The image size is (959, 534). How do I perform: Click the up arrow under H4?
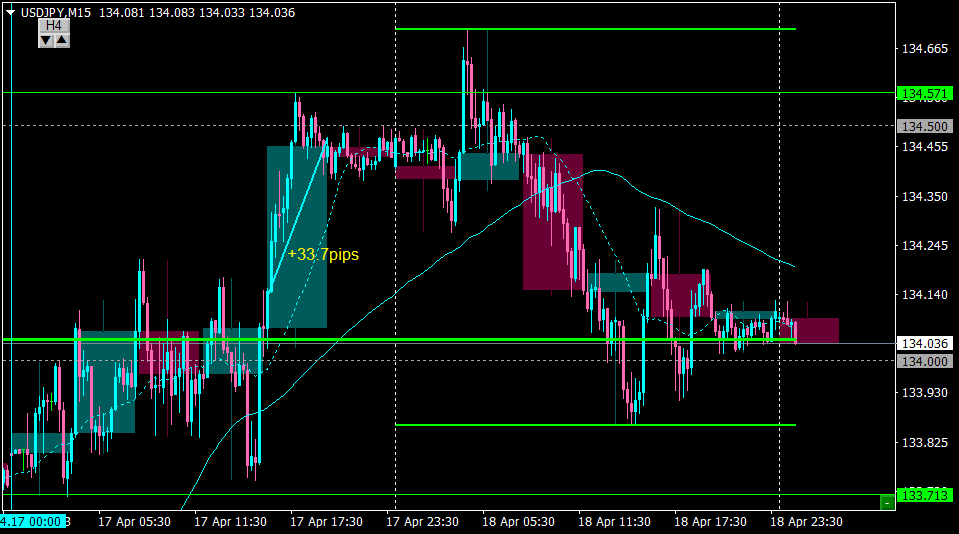[x=62, y=41]
